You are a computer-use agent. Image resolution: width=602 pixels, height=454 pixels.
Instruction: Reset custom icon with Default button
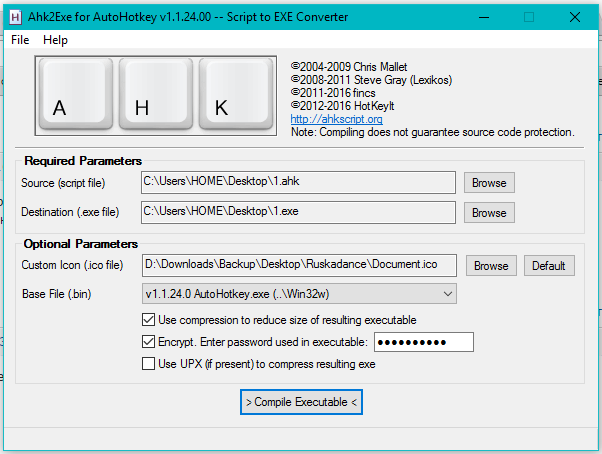tap(549, 266)
